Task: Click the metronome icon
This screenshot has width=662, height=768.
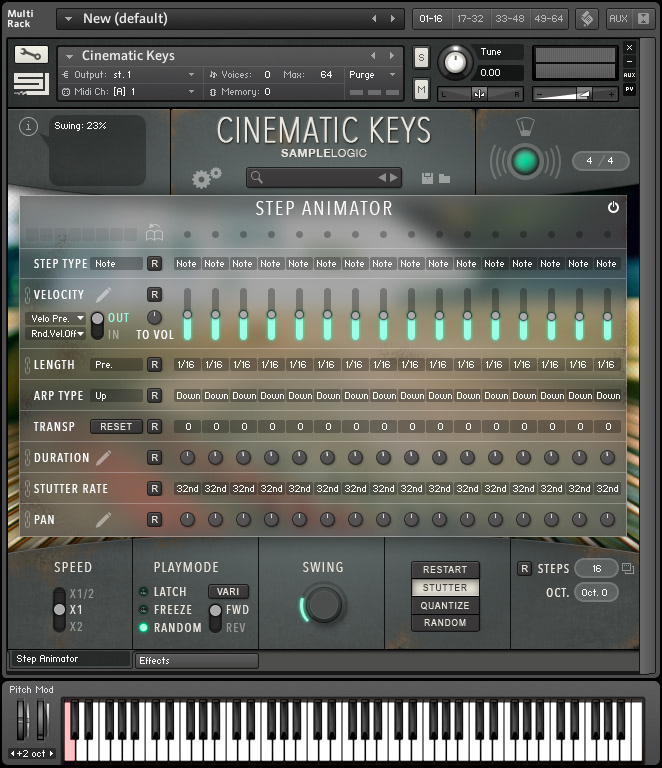Action: (525, 126)
